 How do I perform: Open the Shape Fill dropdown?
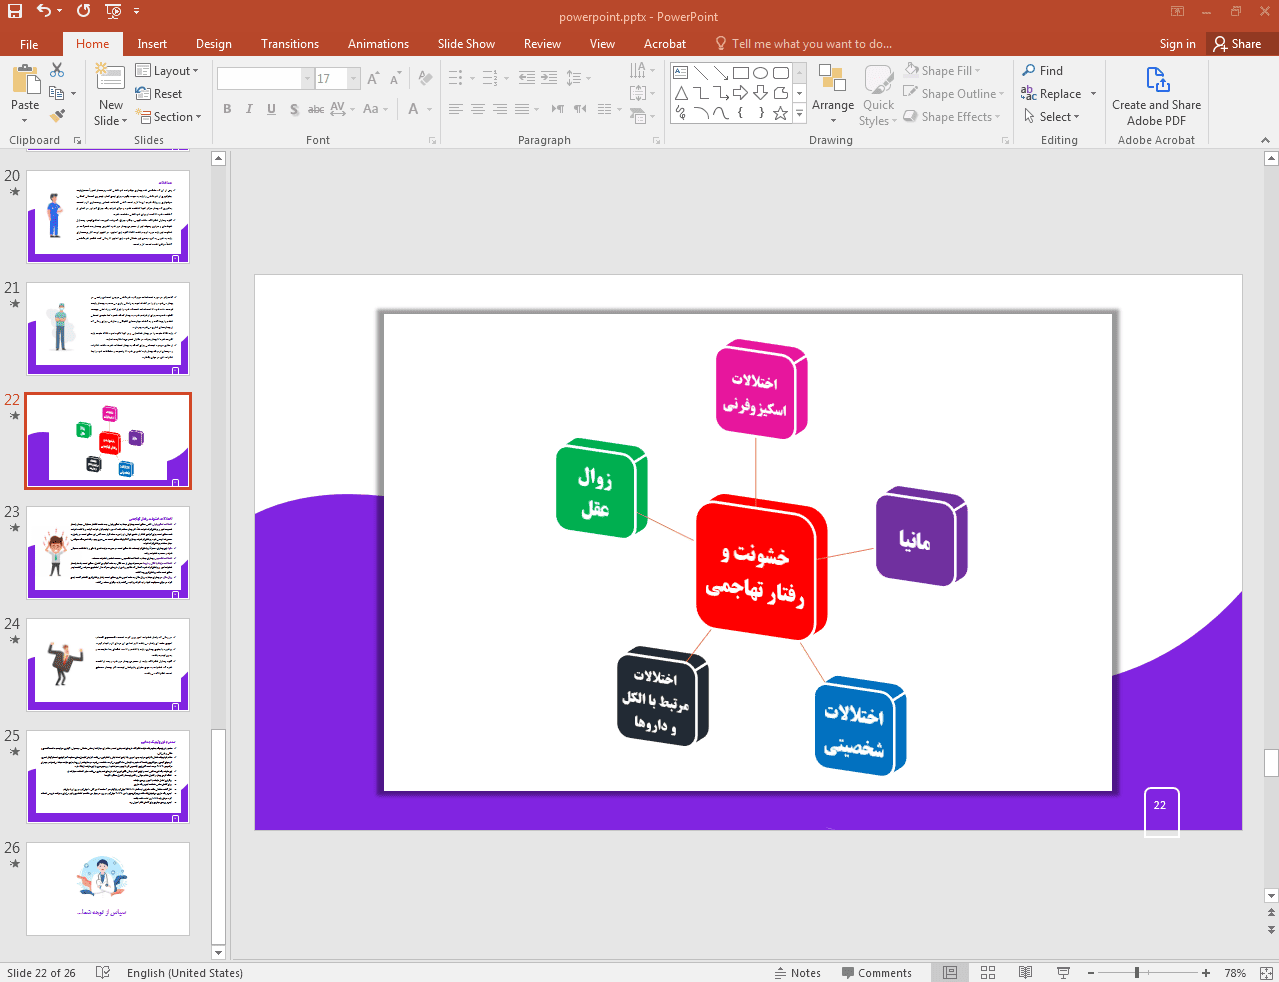click(x=977, y=71)
